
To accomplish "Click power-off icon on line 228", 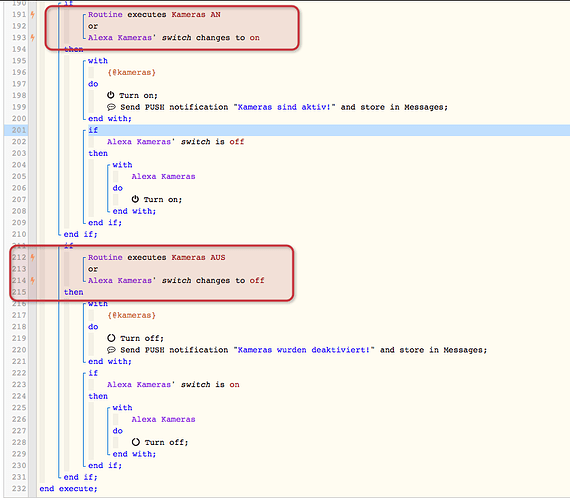I will 136,442.
